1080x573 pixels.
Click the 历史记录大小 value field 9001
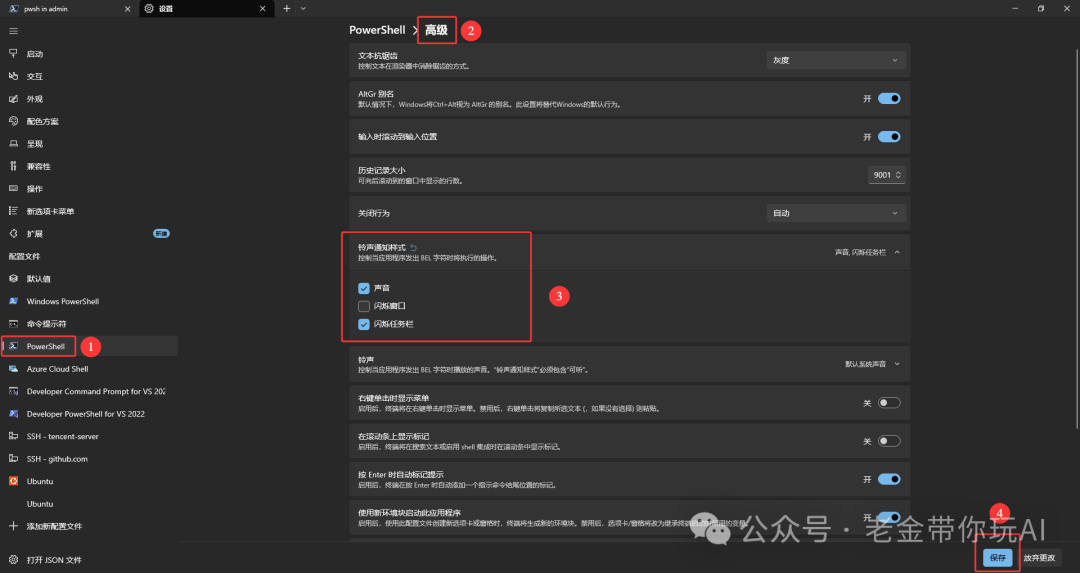point(881,175)
